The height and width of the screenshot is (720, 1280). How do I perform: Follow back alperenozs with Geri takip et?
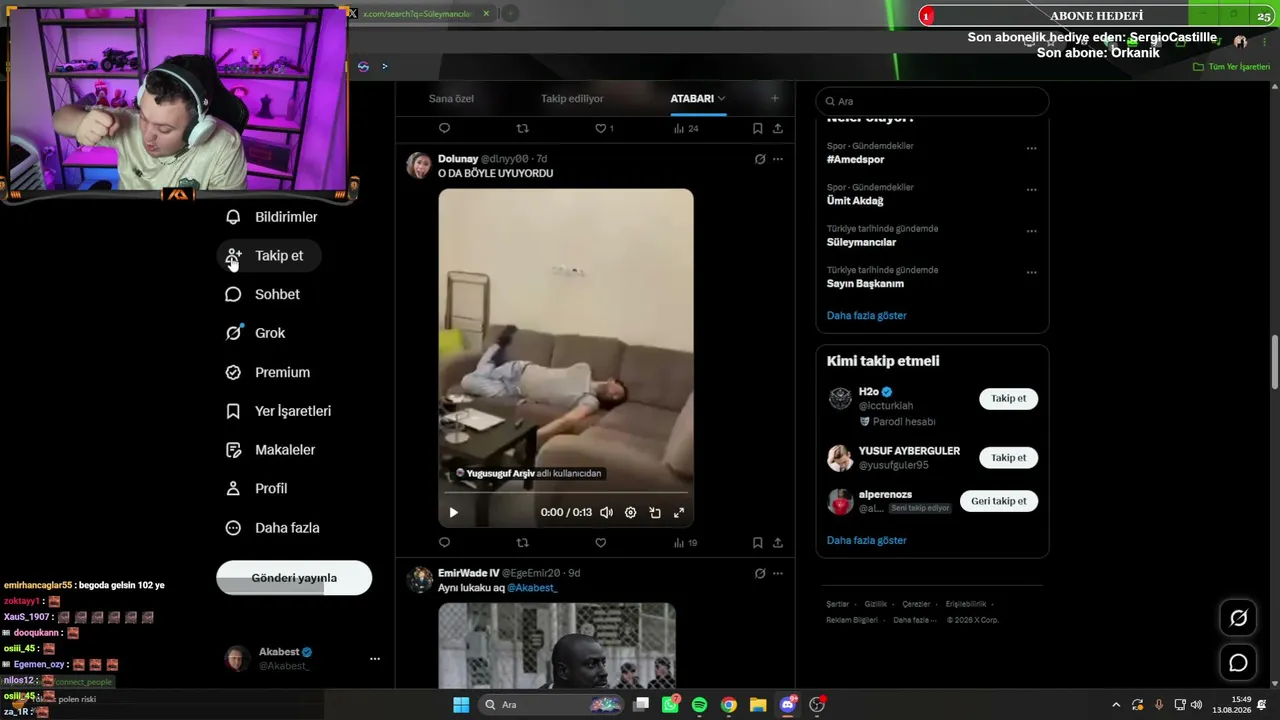(998, 501)
